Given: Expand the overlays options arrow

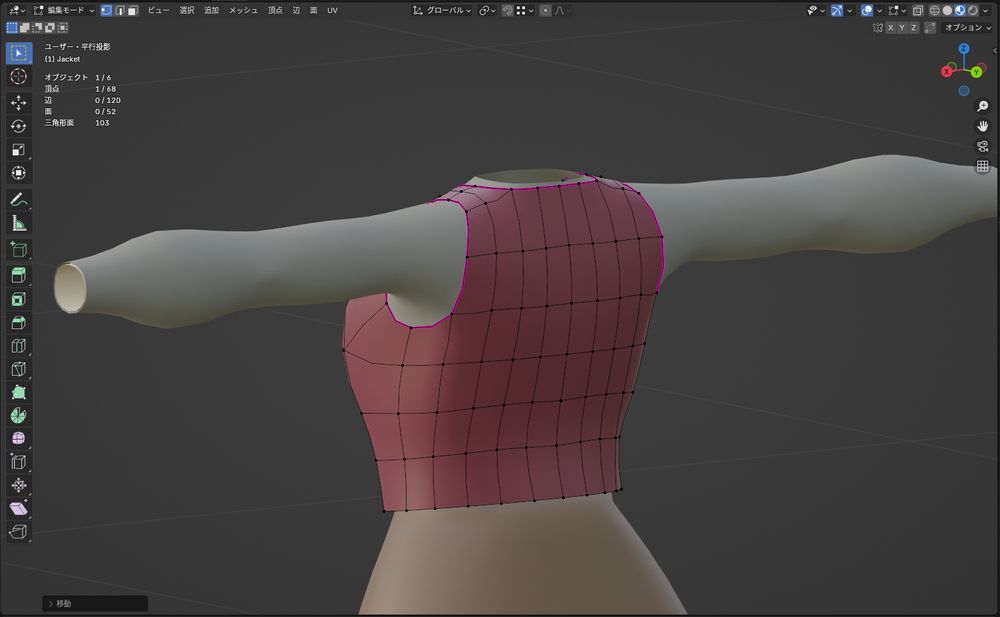Looking at the screenshot, I should [x=879, y=10].
